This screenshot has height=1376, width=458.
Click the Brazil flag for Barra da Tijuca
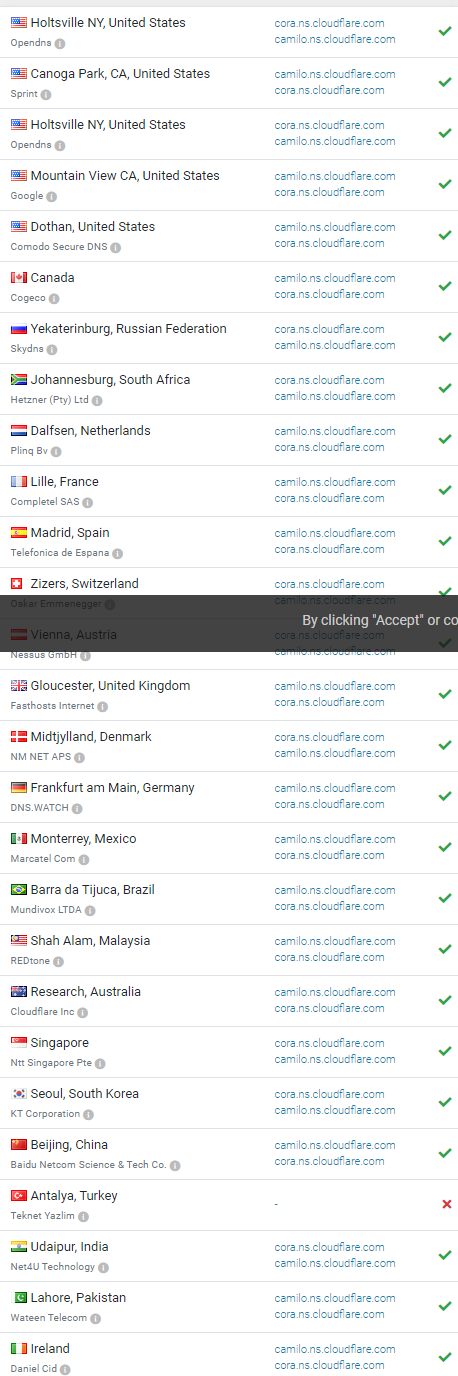19,890
